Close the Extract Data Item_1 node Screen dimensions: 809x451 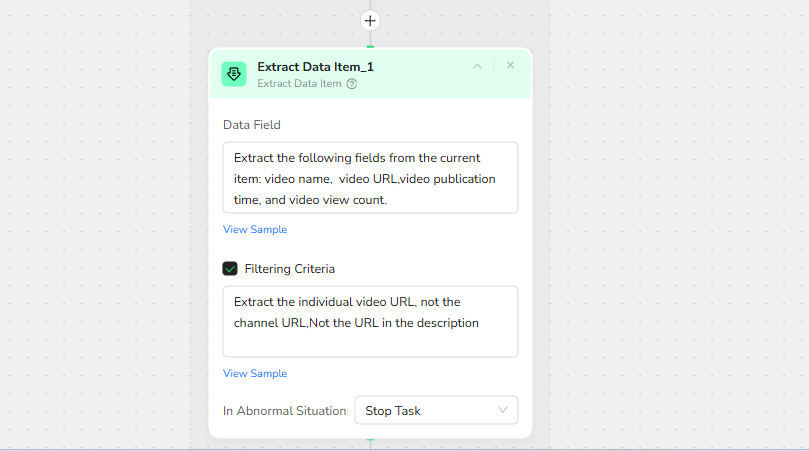(x=510, y=65)
